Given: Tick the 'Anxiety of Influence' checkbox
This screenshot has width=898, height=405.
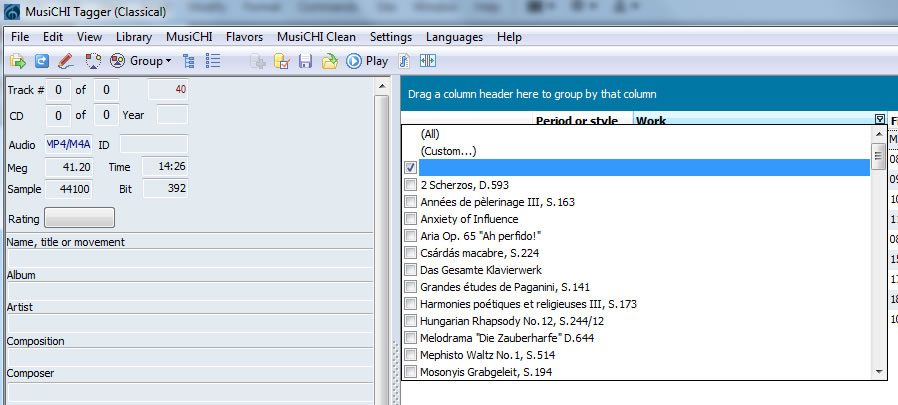Looking at the screenshot, I should point(410,219).
